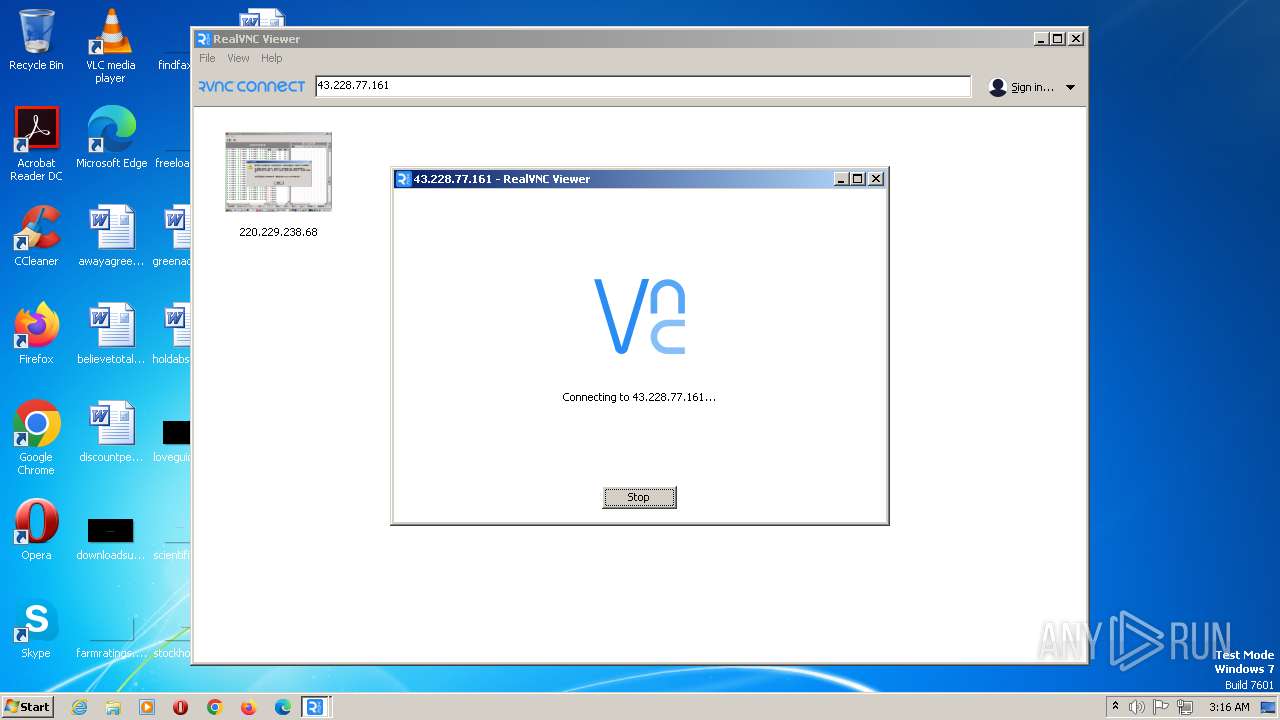Close the 43.228.77.161 connection dialog
Screen dimensions: 1280x720
pos(876,179)
